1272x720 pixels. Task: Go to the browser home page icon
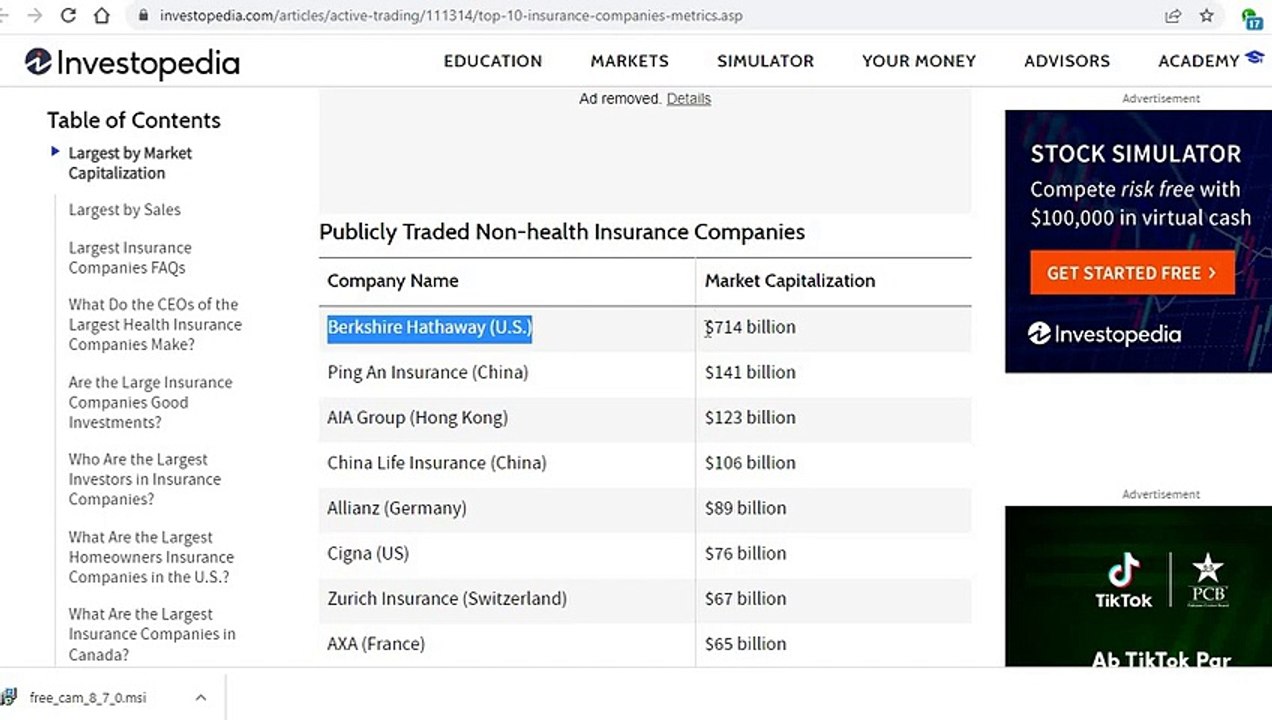pyautogui.click(x=102, y=16)
